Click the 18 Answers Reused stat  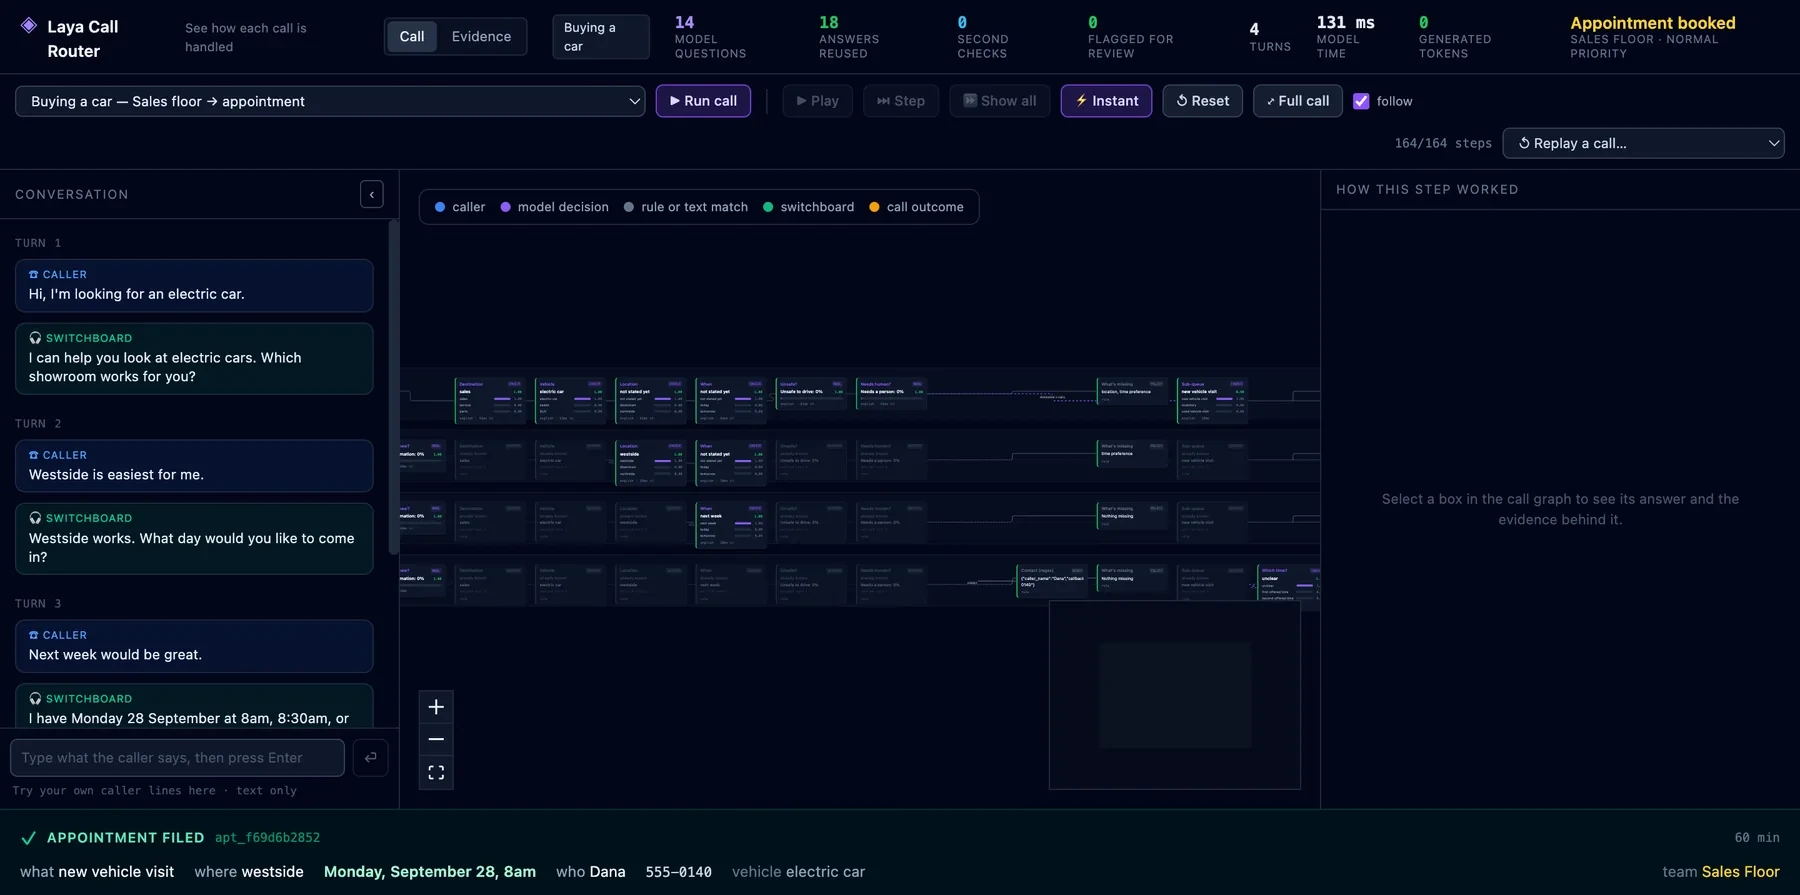point(849,37)
